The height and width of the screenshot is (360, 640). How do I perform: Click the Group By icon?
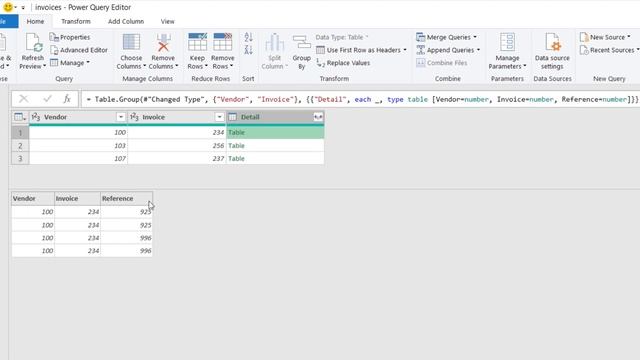pyautogui.click(x=302, y=43)
